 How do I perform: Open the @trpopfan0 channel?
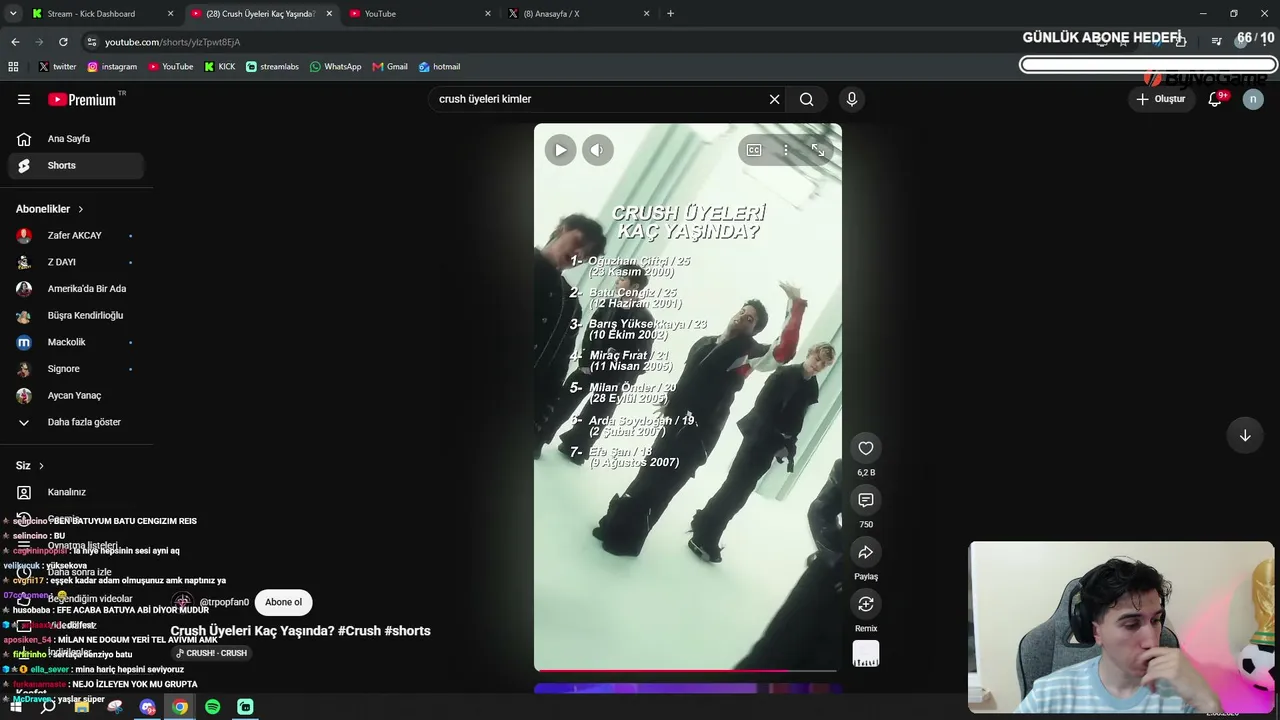coord(224,602)
